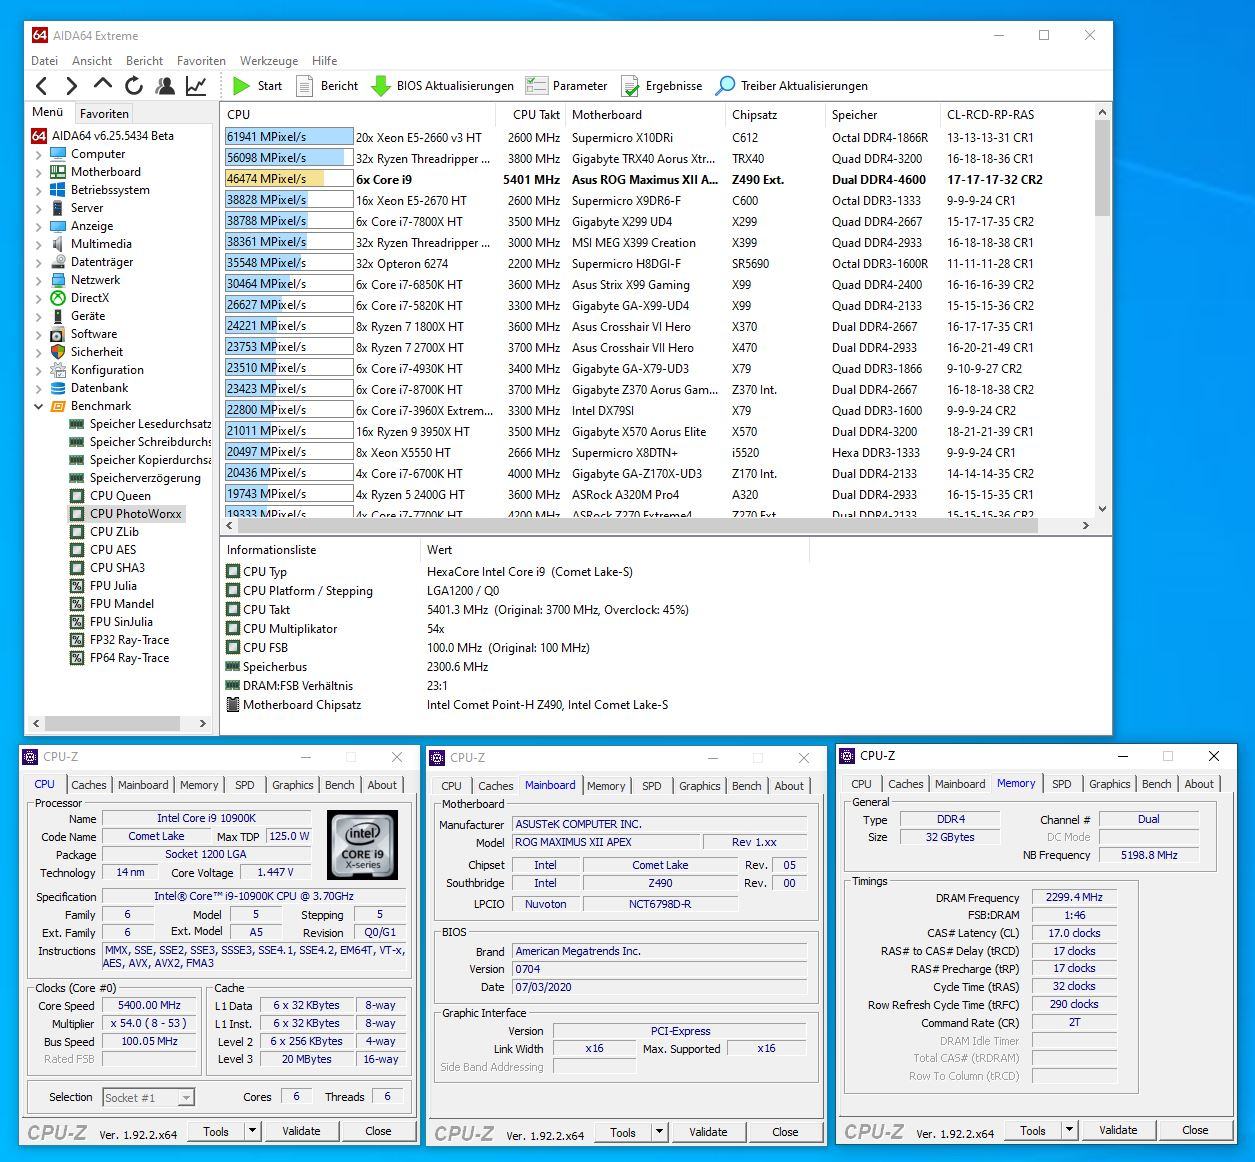This screenshot has height=1162, width=1255.
Task: Expand the Multimedia tree node
Action: [39, 244]
